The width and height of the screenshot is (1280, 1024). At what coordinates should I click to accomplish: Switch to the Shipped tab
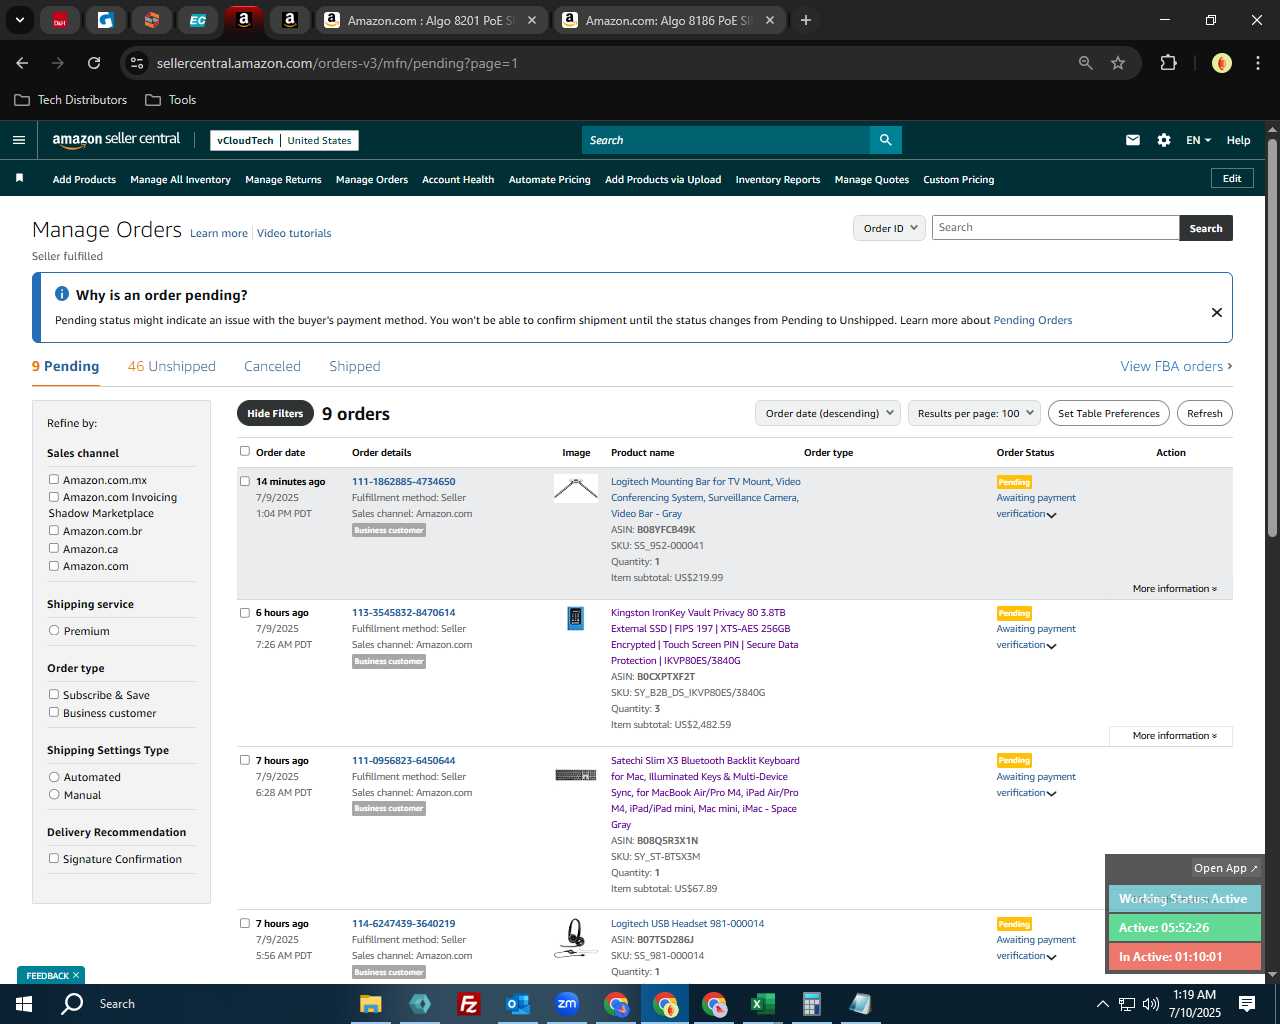(355, 366)
